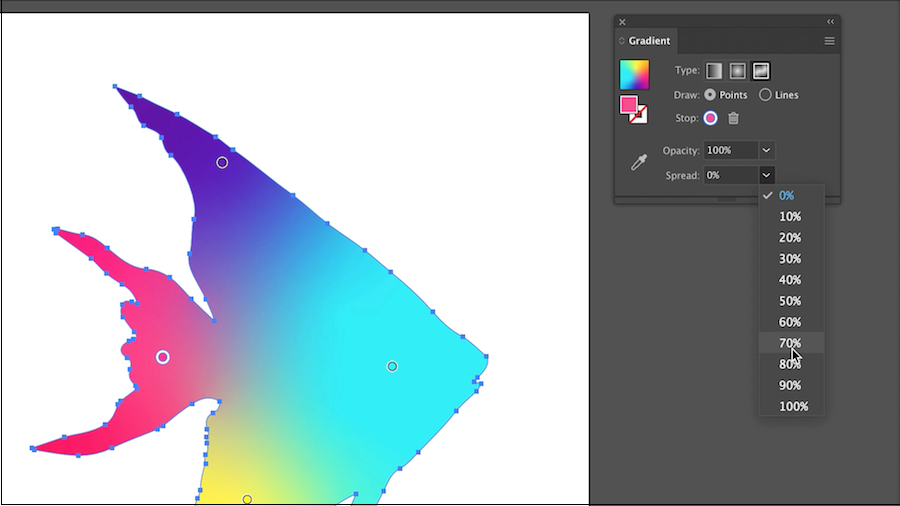Viewport: 900px width, 506px height.
Task: Select 90% spread option
Action: point(792,386)
